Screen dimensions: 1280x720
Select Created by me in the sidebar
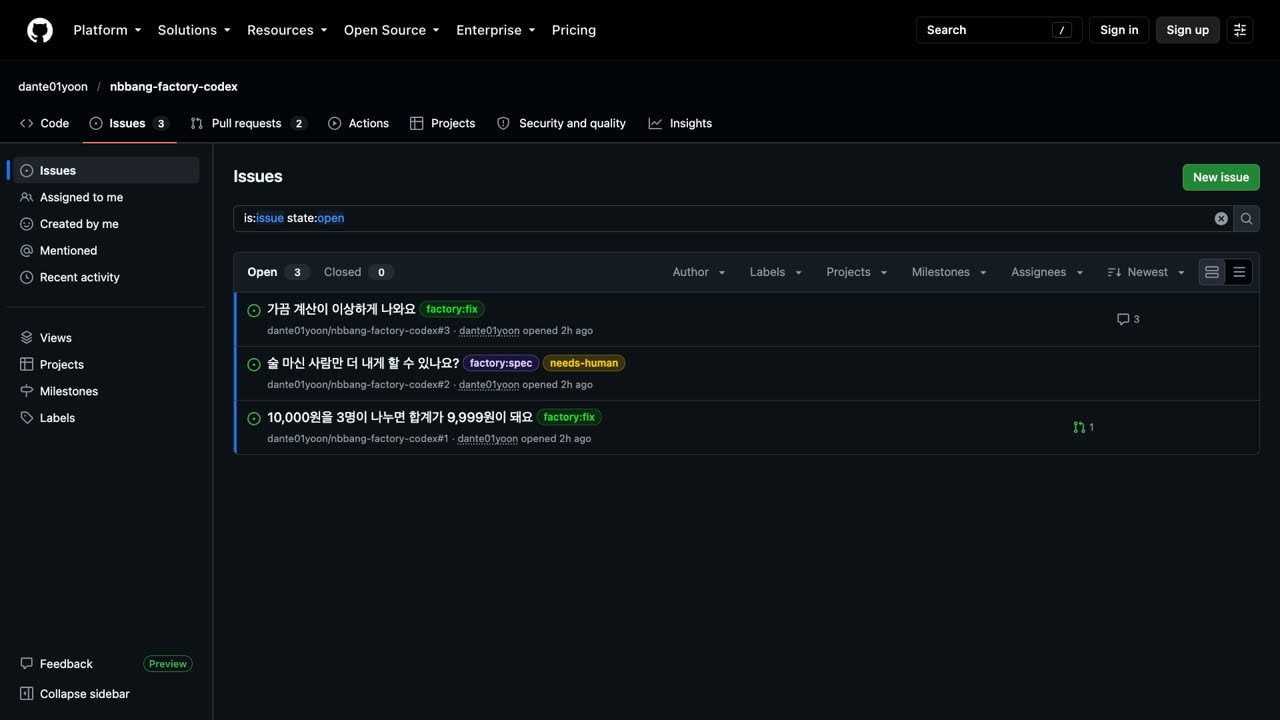105,224
